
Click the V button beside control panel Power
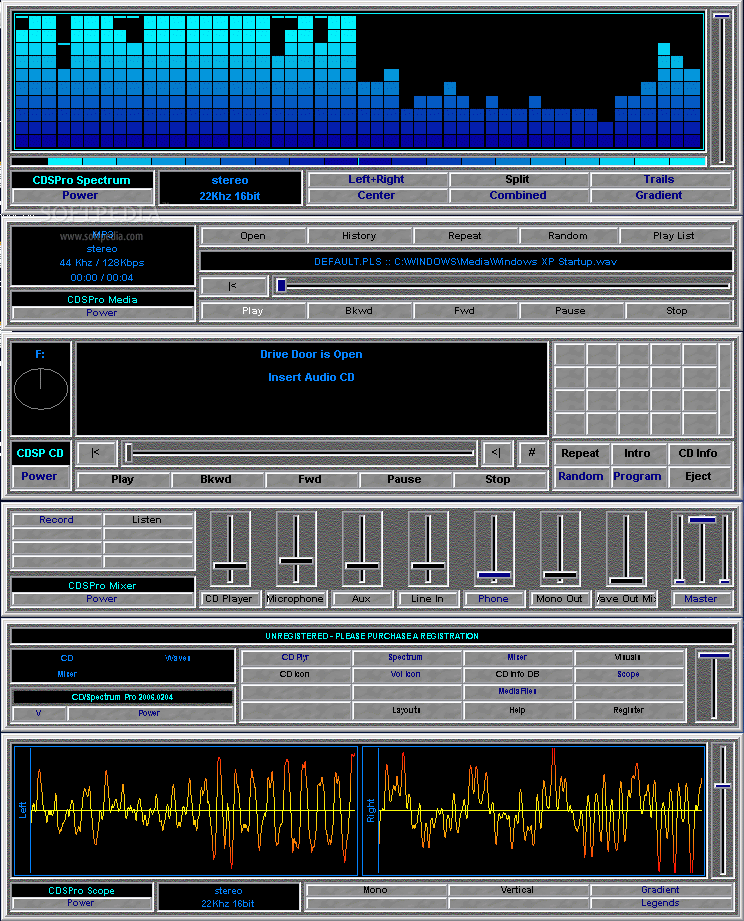pos(39,714)
